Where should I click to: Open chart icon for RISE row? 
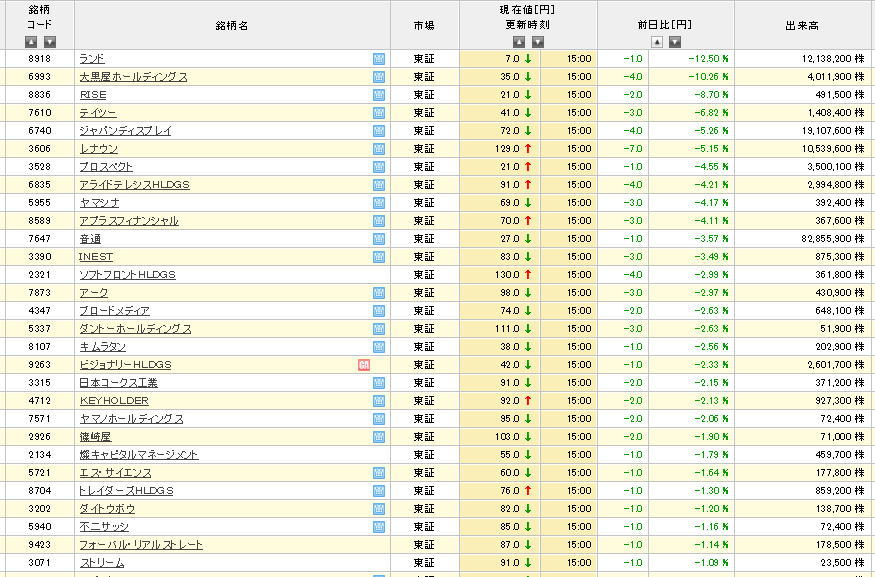(x=379, y=95)
